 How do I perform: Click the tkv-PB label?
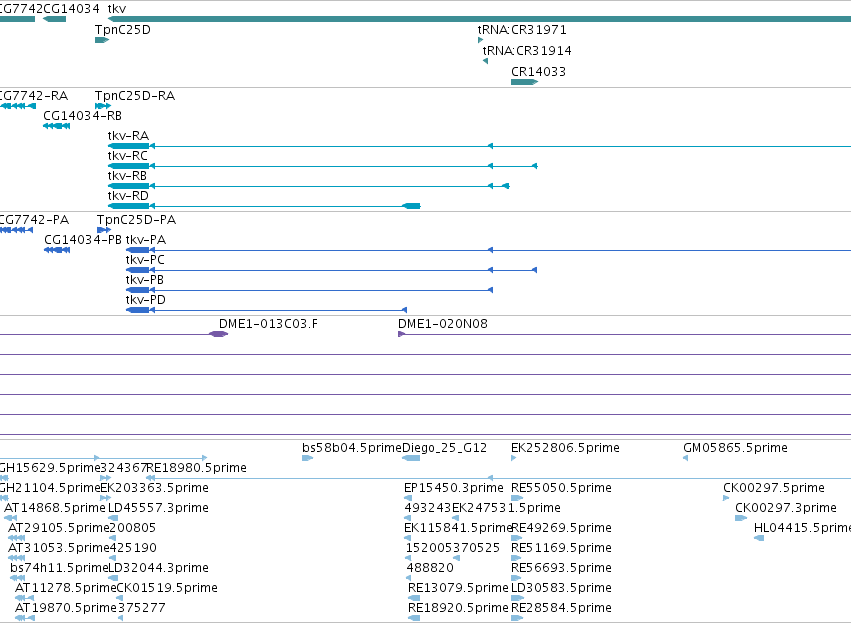144,280
